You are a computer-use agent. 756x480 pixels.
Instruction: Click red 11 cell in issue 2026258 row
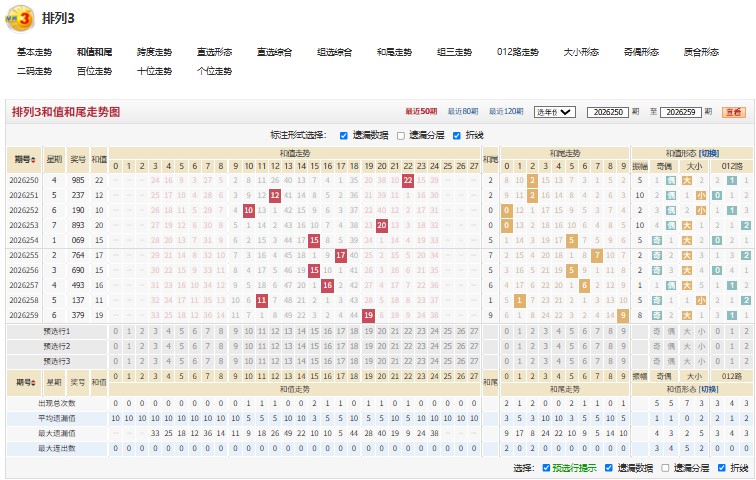coord(262,300)
